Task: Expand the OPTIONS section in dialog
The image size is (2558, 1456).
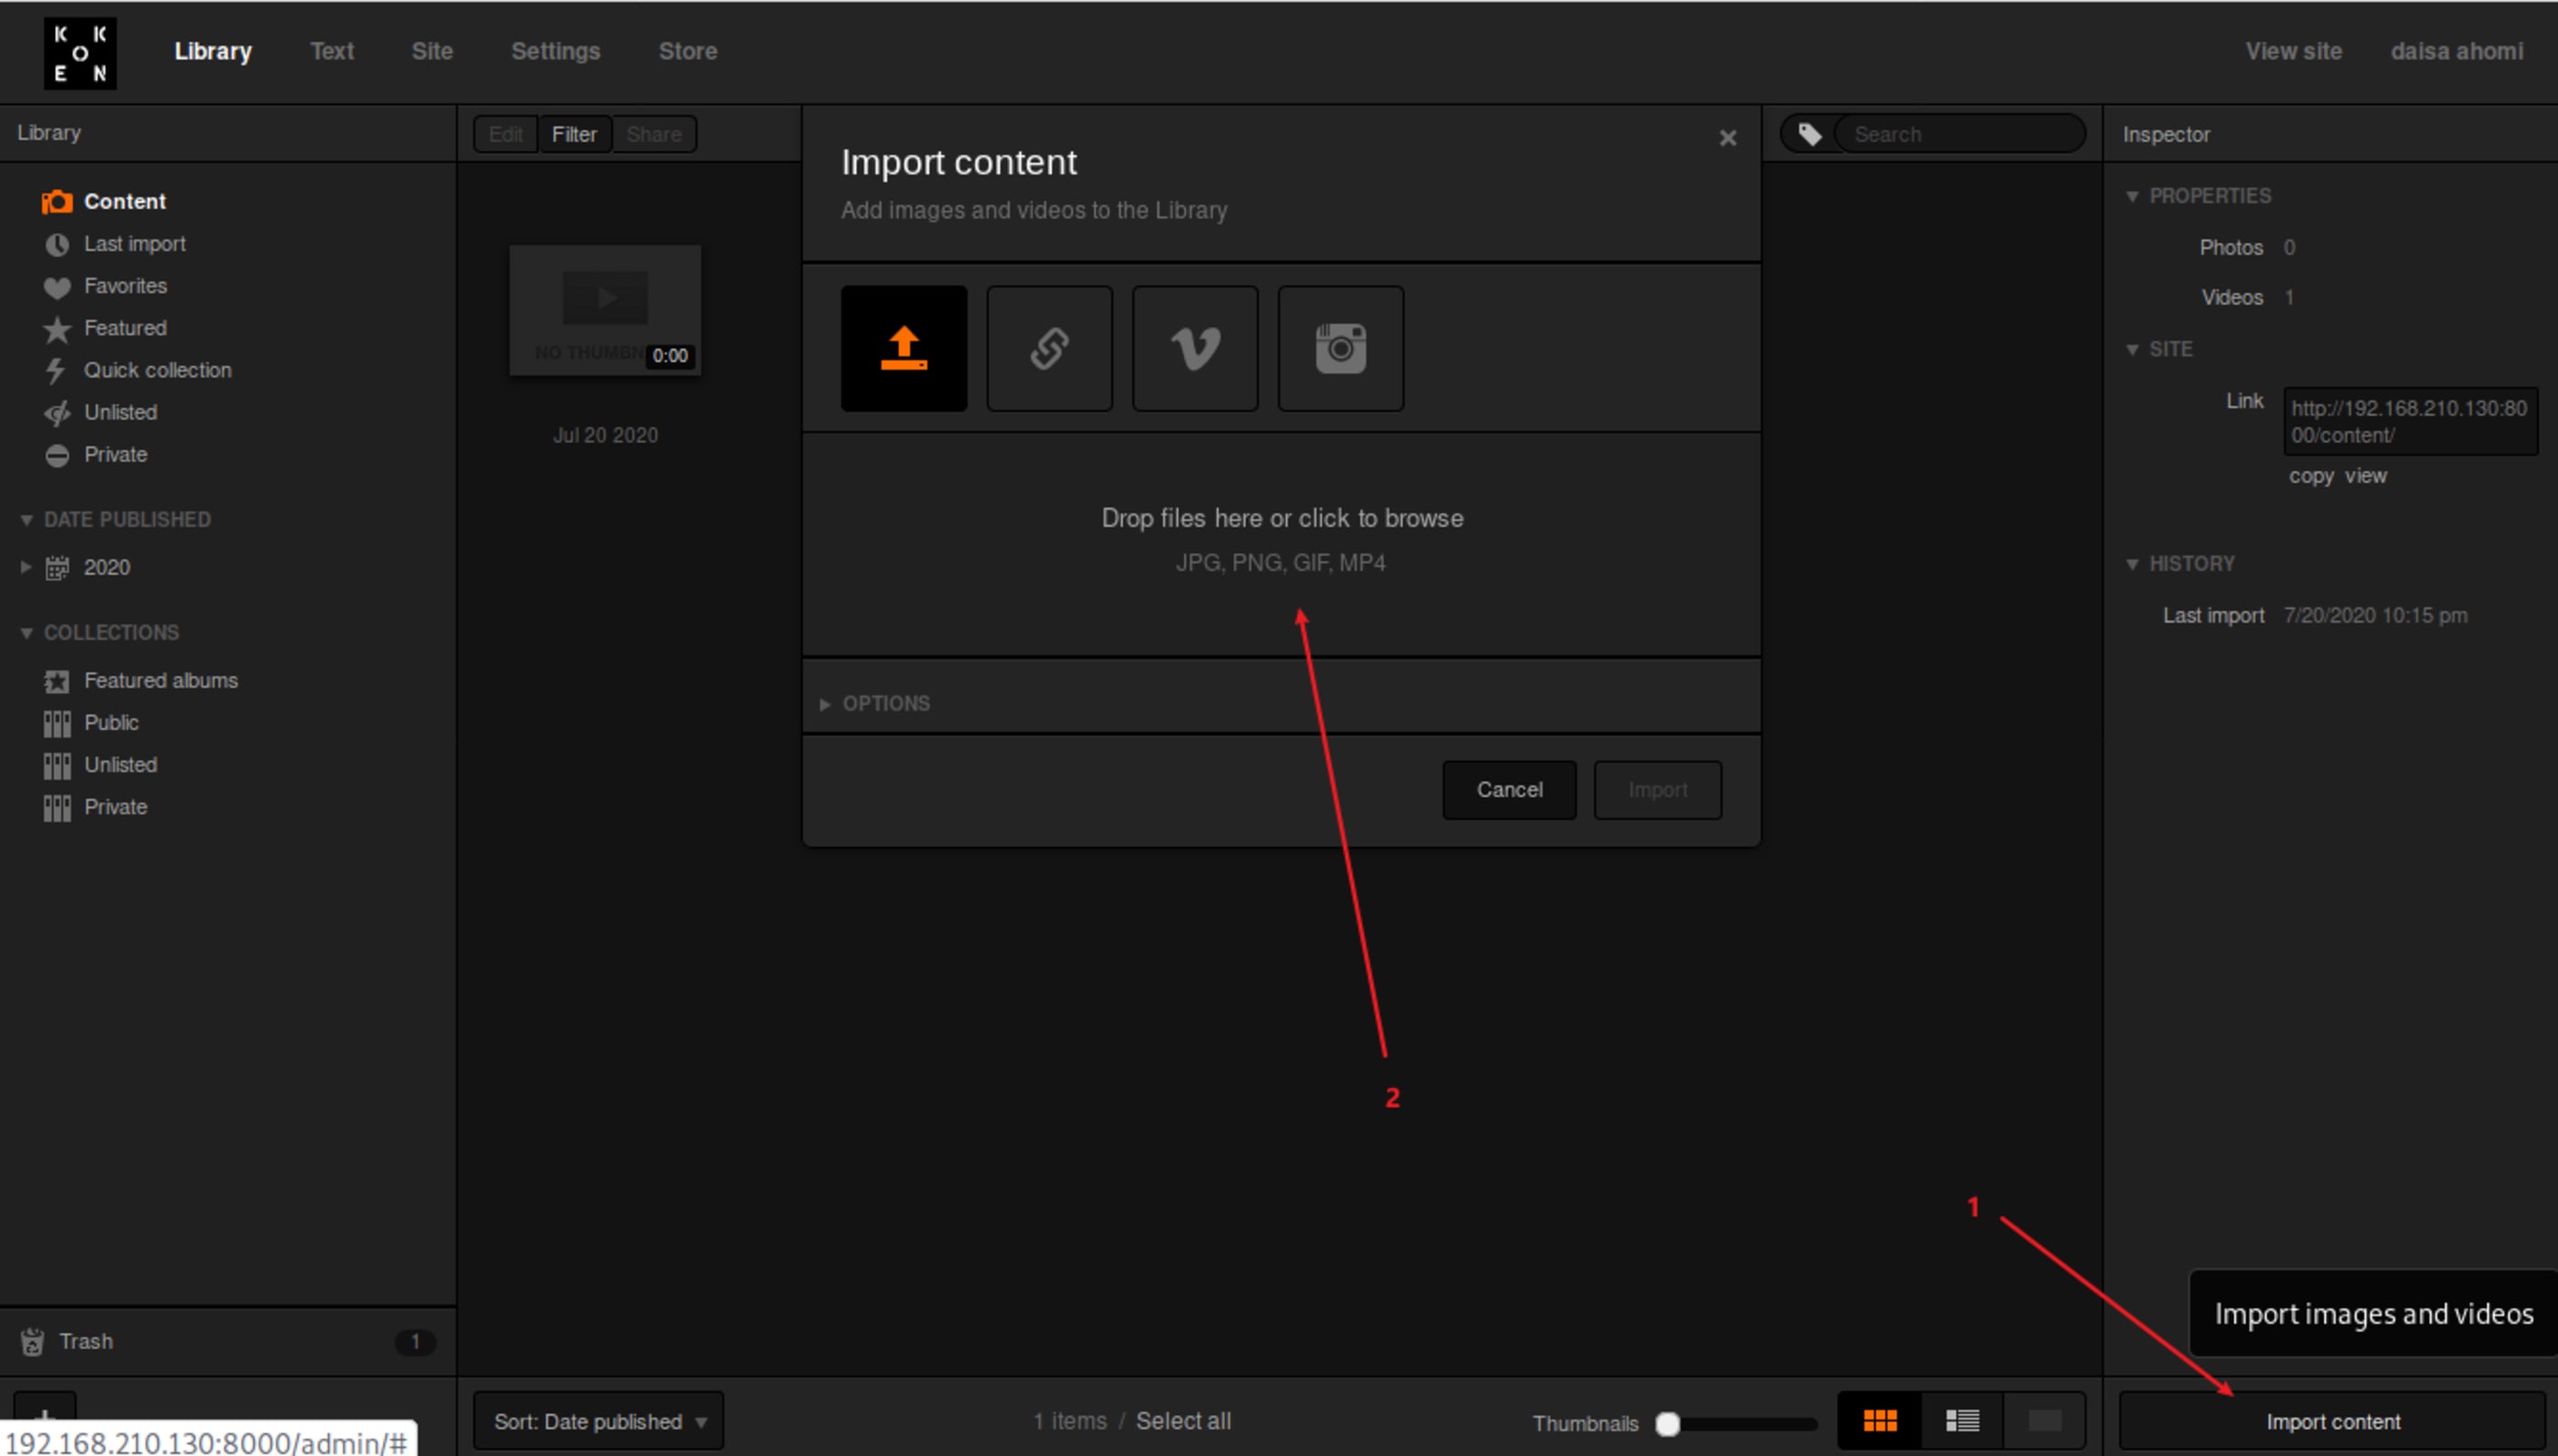Action: [x=884, y=703]
